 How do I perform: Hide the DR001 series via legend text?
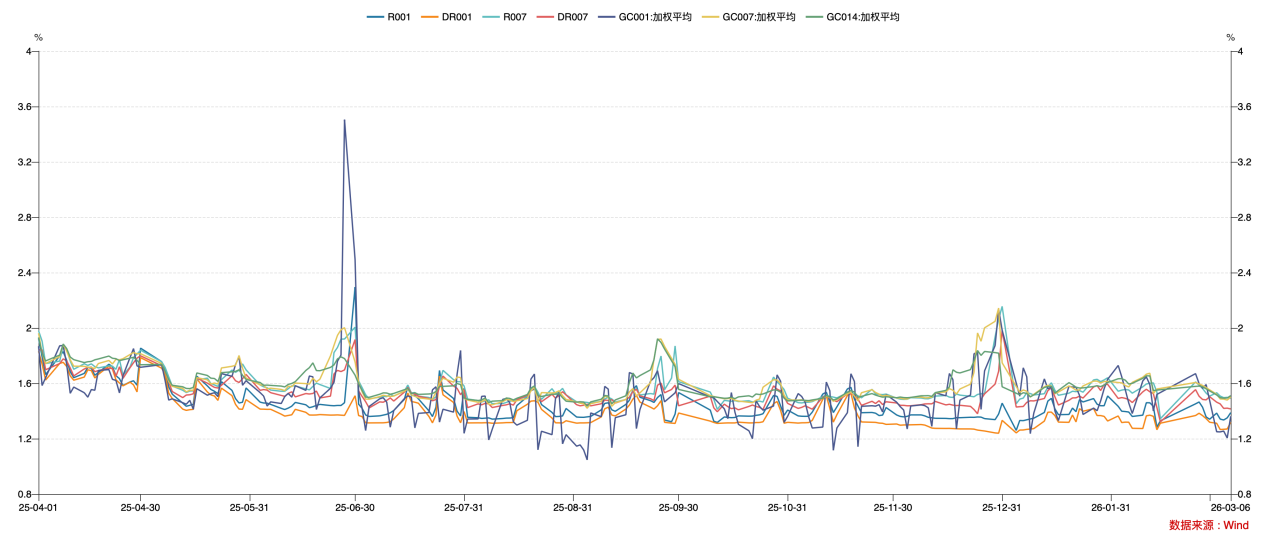pos(456,17)
